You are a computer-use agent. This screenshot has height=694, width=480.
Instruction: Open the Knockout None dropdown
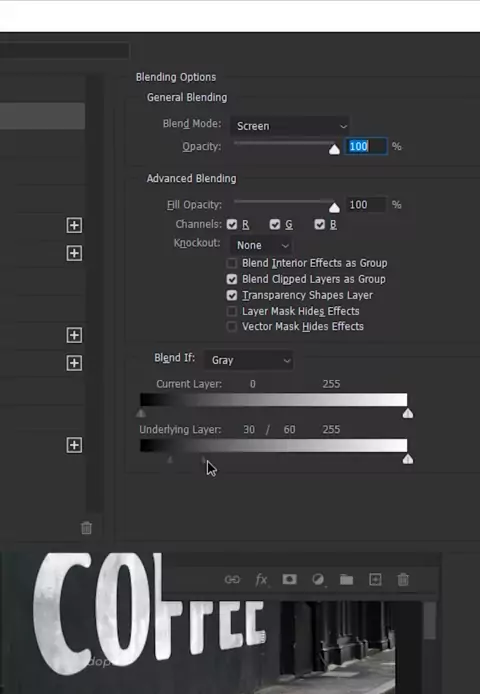[261, 245]
